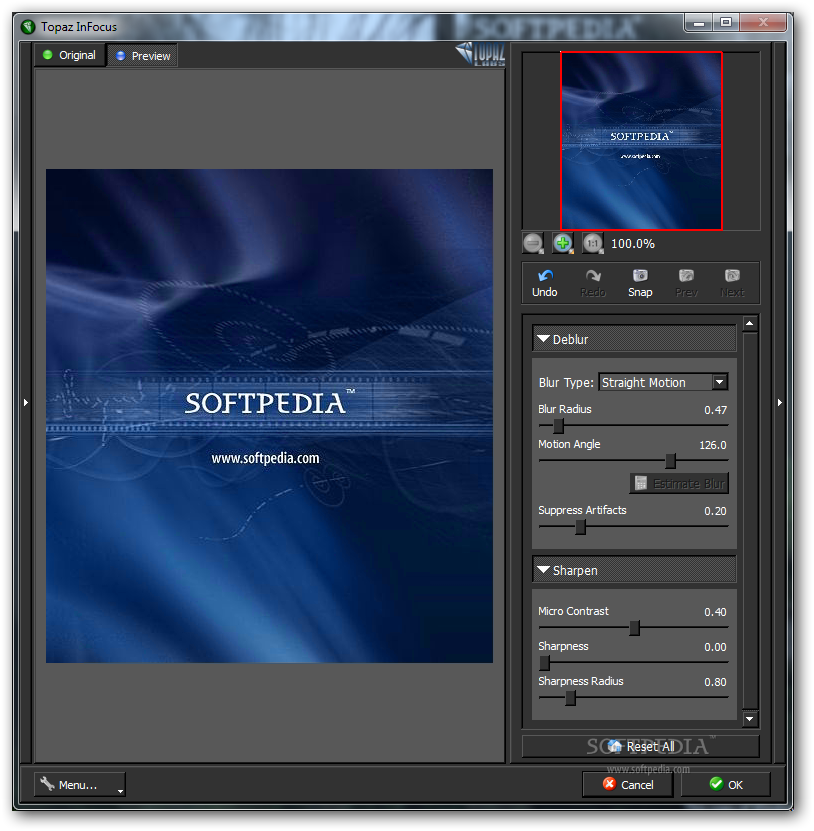This screenshot has width=814, height=831.
Task: Click the Blur Radius value 0.47
Action: pos(715,410)
